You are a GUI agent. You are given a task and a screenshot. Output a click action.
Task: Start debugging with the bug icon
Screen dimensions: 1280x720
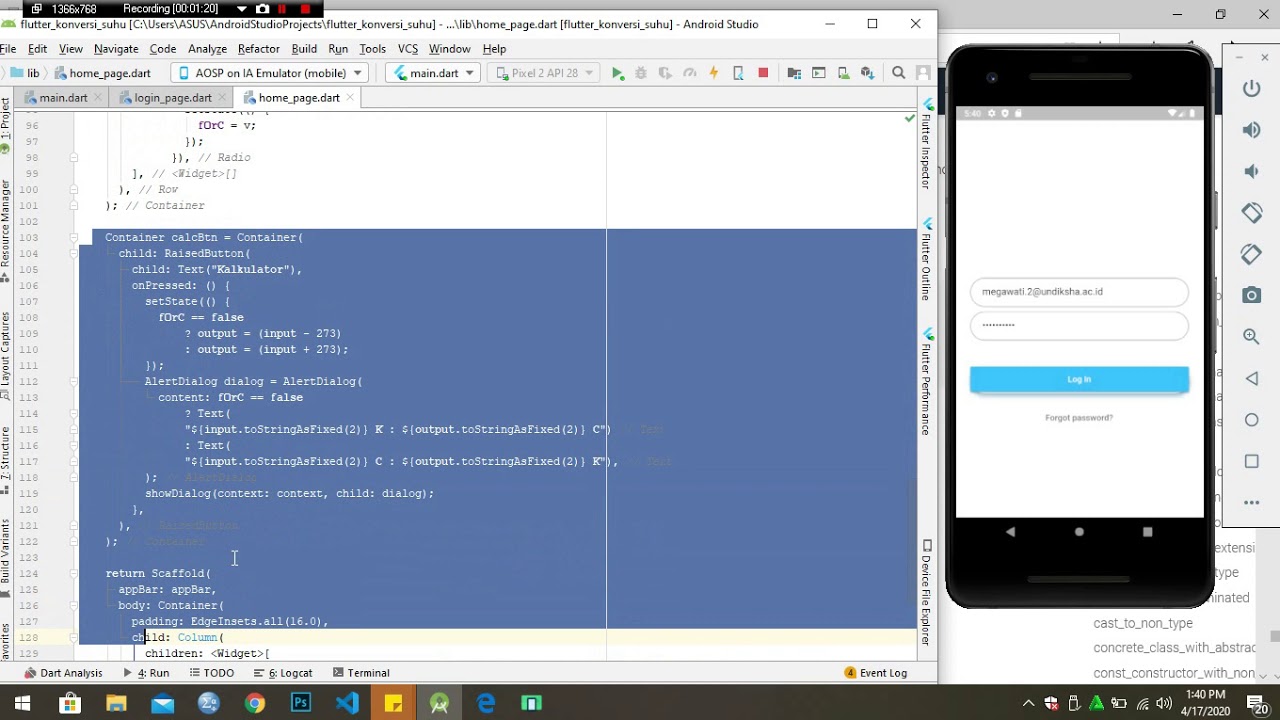point(641,73)
